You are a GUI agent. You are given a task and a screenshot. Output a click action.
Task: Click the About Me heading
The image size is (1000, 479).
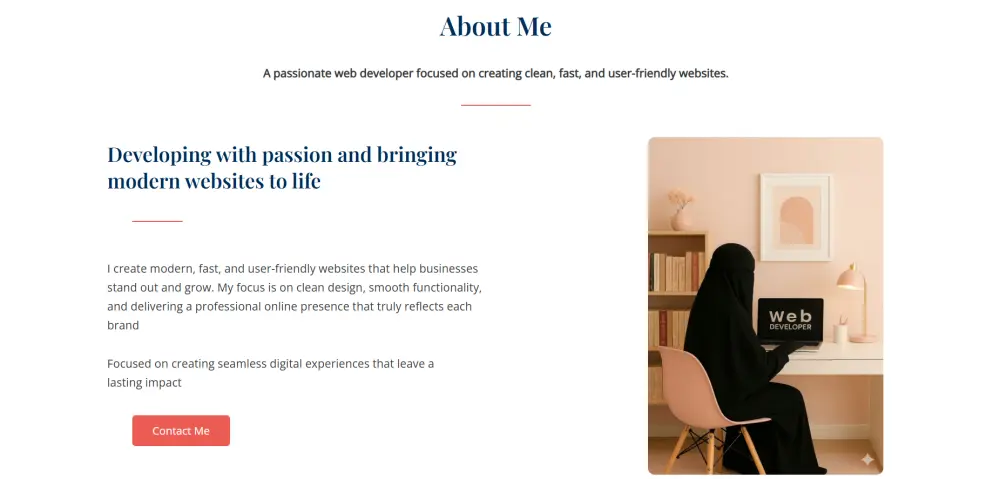(495, 26)
